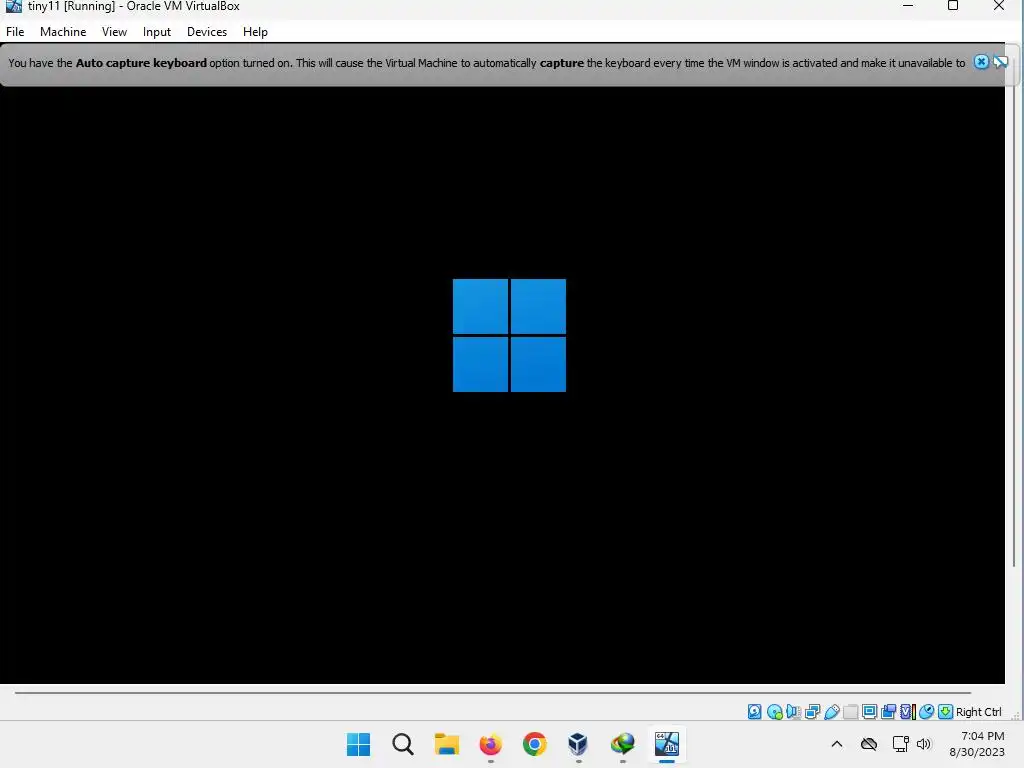1024x768 pixels.
Task: Open the Devices menu
Action: pyautogui.click(x=207, y=31)
